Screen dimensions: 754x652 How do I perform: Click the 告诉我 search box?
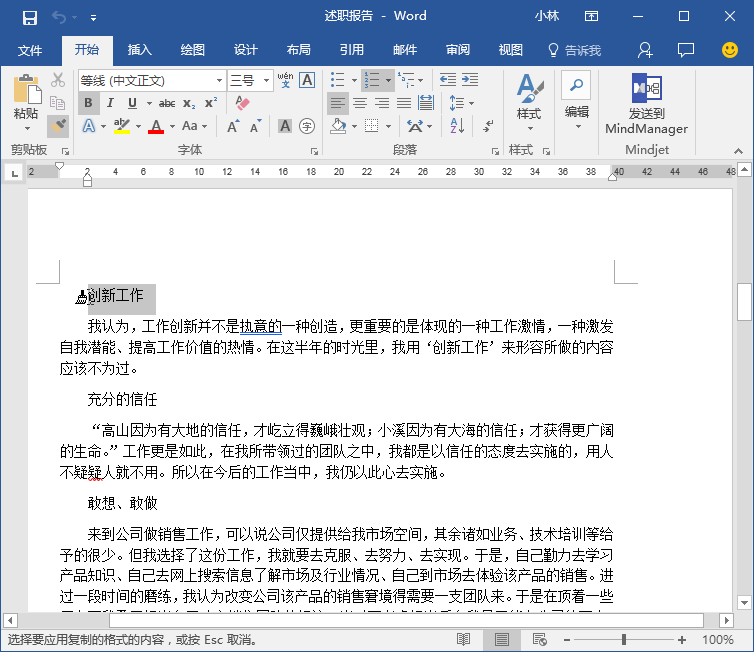tap(575, 50)
